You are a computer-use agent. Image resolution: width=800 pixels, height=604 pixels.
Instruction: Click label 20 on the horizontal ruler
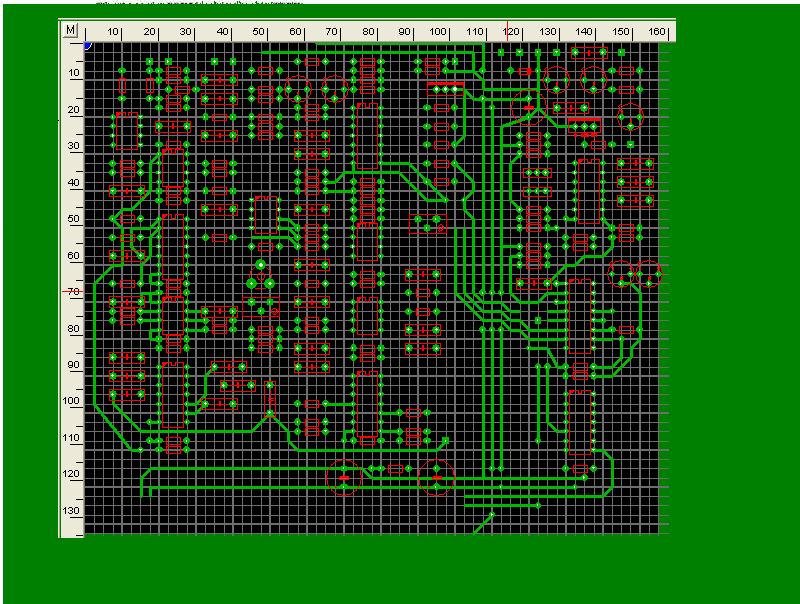(149, 32)
